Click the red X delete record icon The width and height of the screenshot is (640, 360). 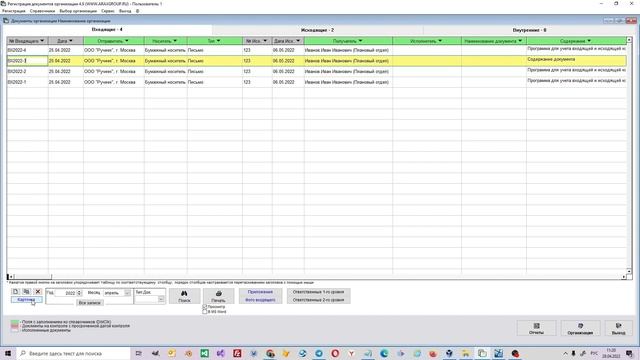[x=38, y=291]
